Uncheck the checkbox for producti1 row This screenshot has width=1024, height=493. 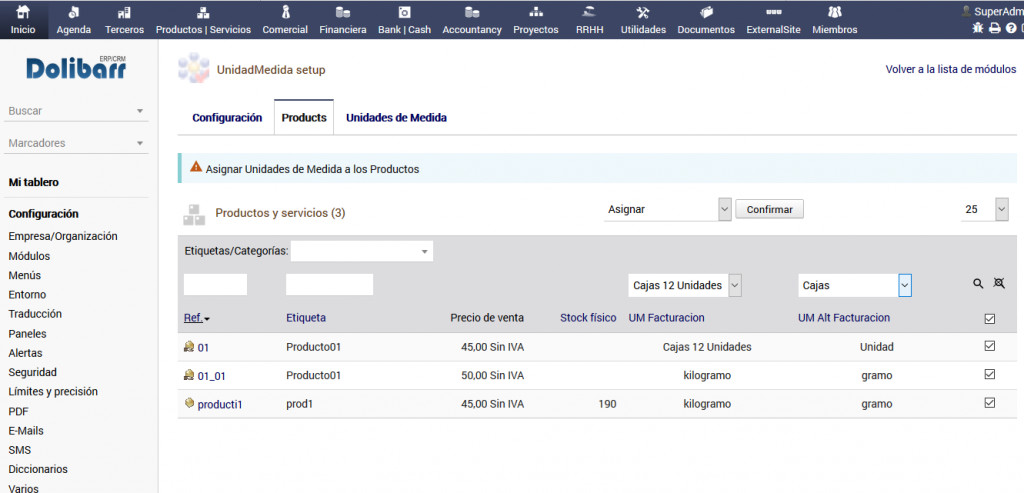989,403
